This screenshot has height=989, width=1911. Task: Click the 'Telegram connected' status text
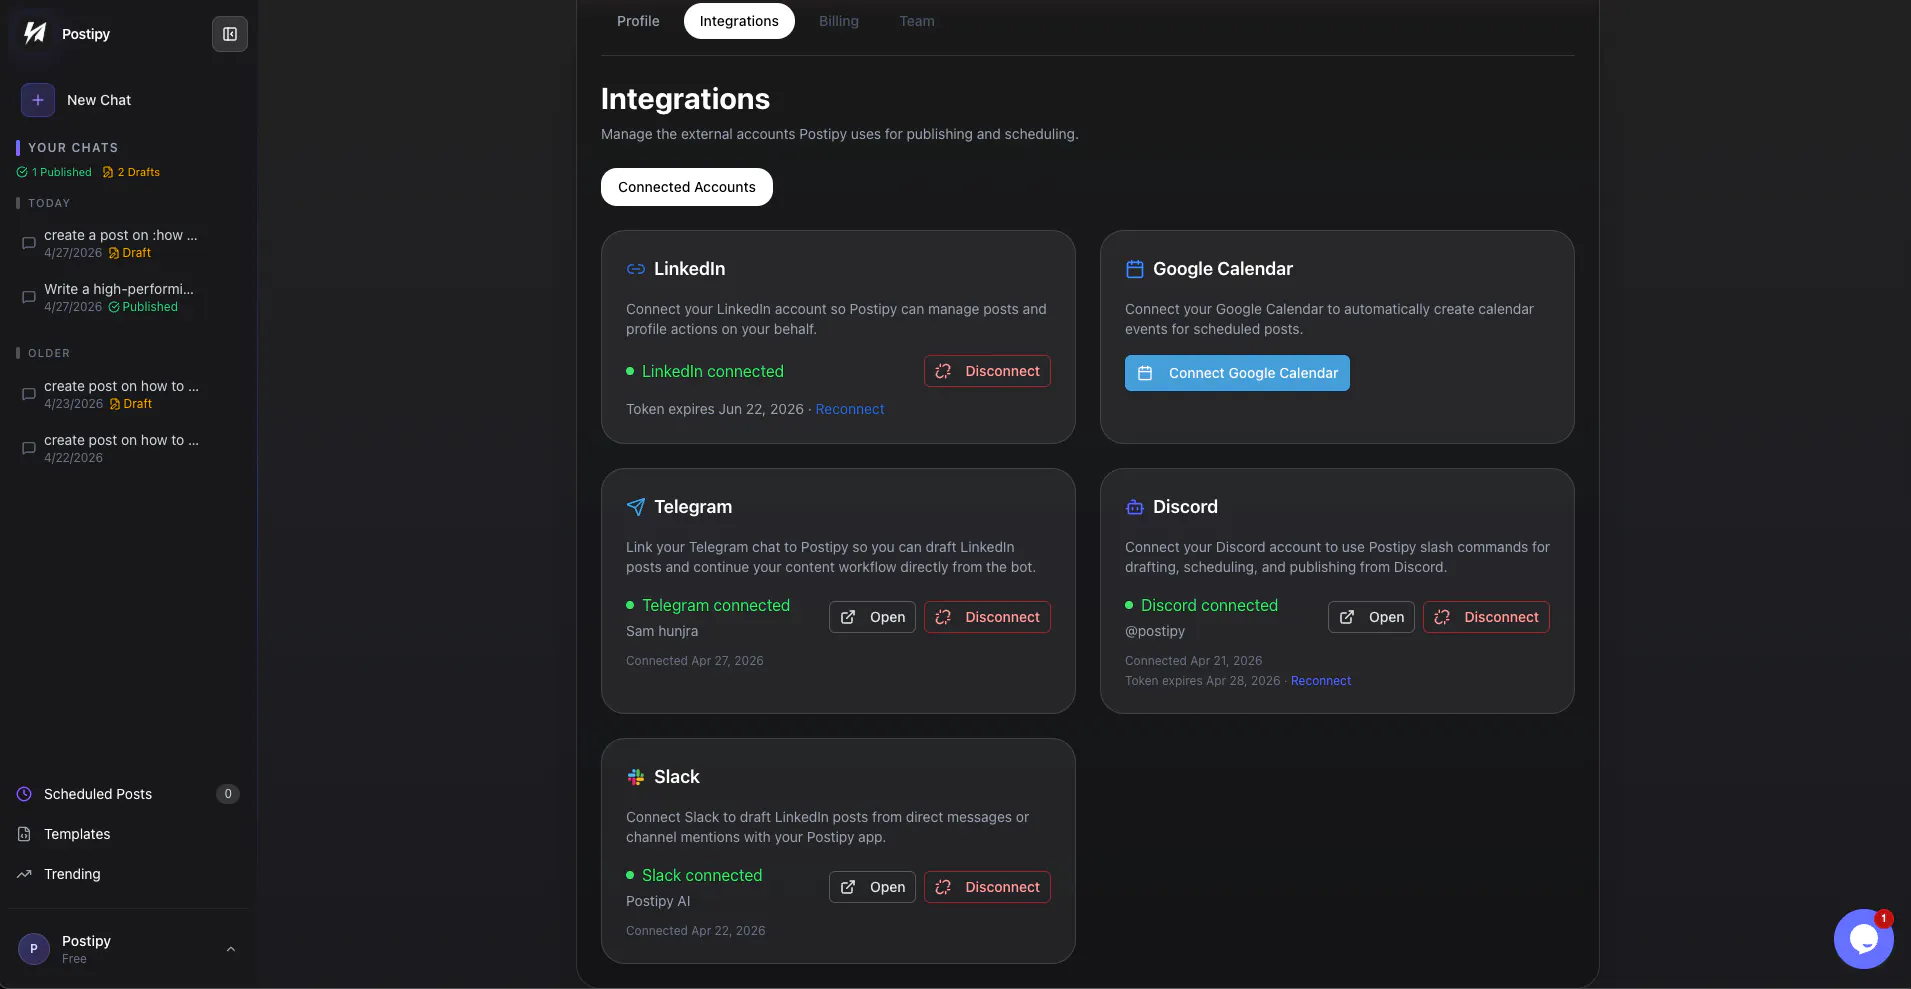(716, 605)
